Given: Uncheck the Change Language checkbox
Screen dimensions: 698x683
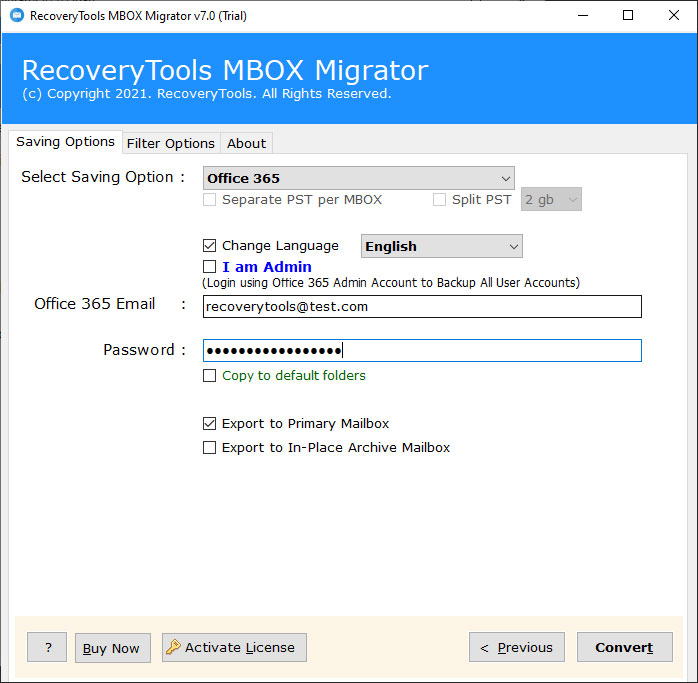Looking at the screenshot, I should [x=209, y=245].
